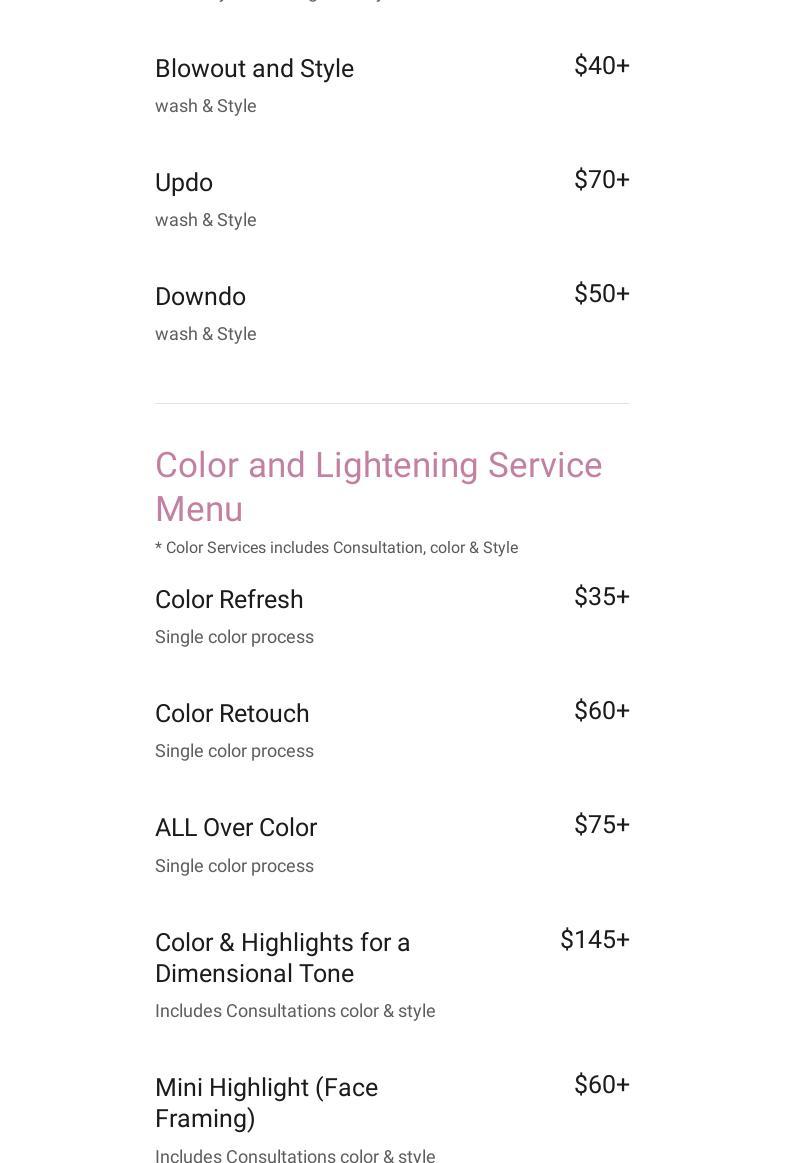Select Color & Highlights for a Dimensional Tone
The image size is (785, 1163).
click(282, 958)
